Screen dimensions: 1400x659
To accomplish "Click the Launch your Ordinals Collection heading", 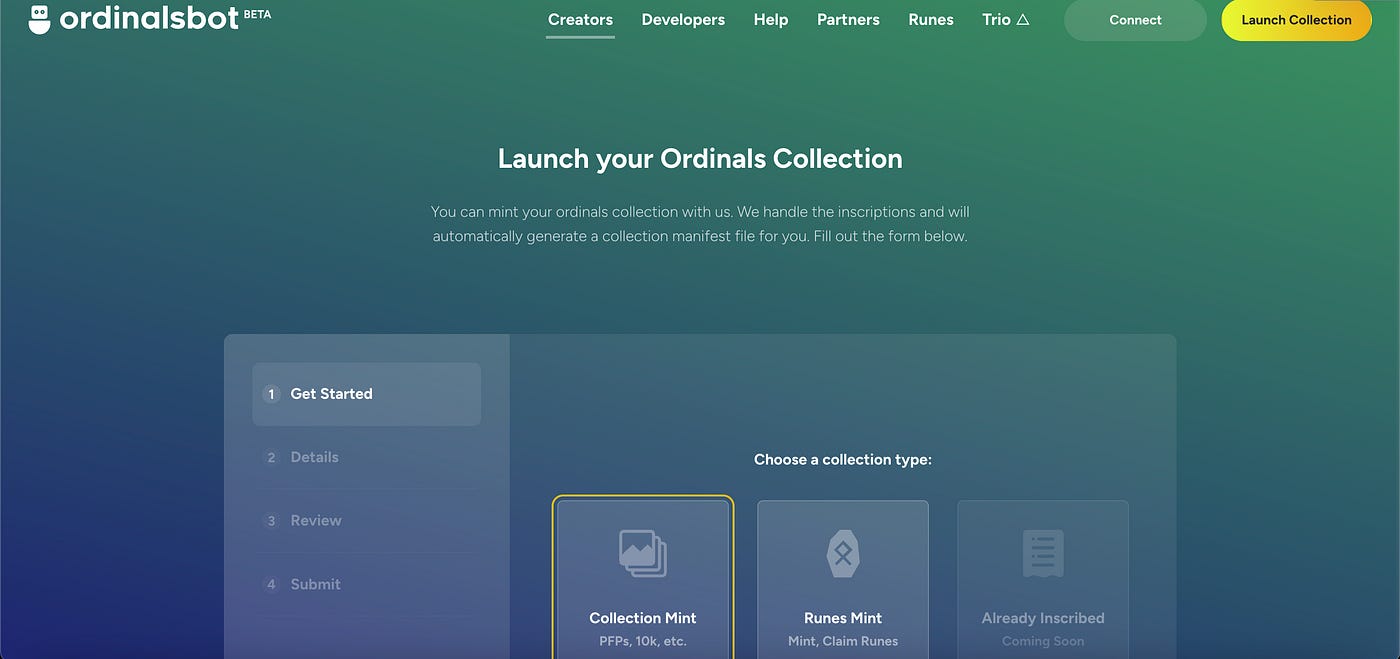I will tap(700, 159).
